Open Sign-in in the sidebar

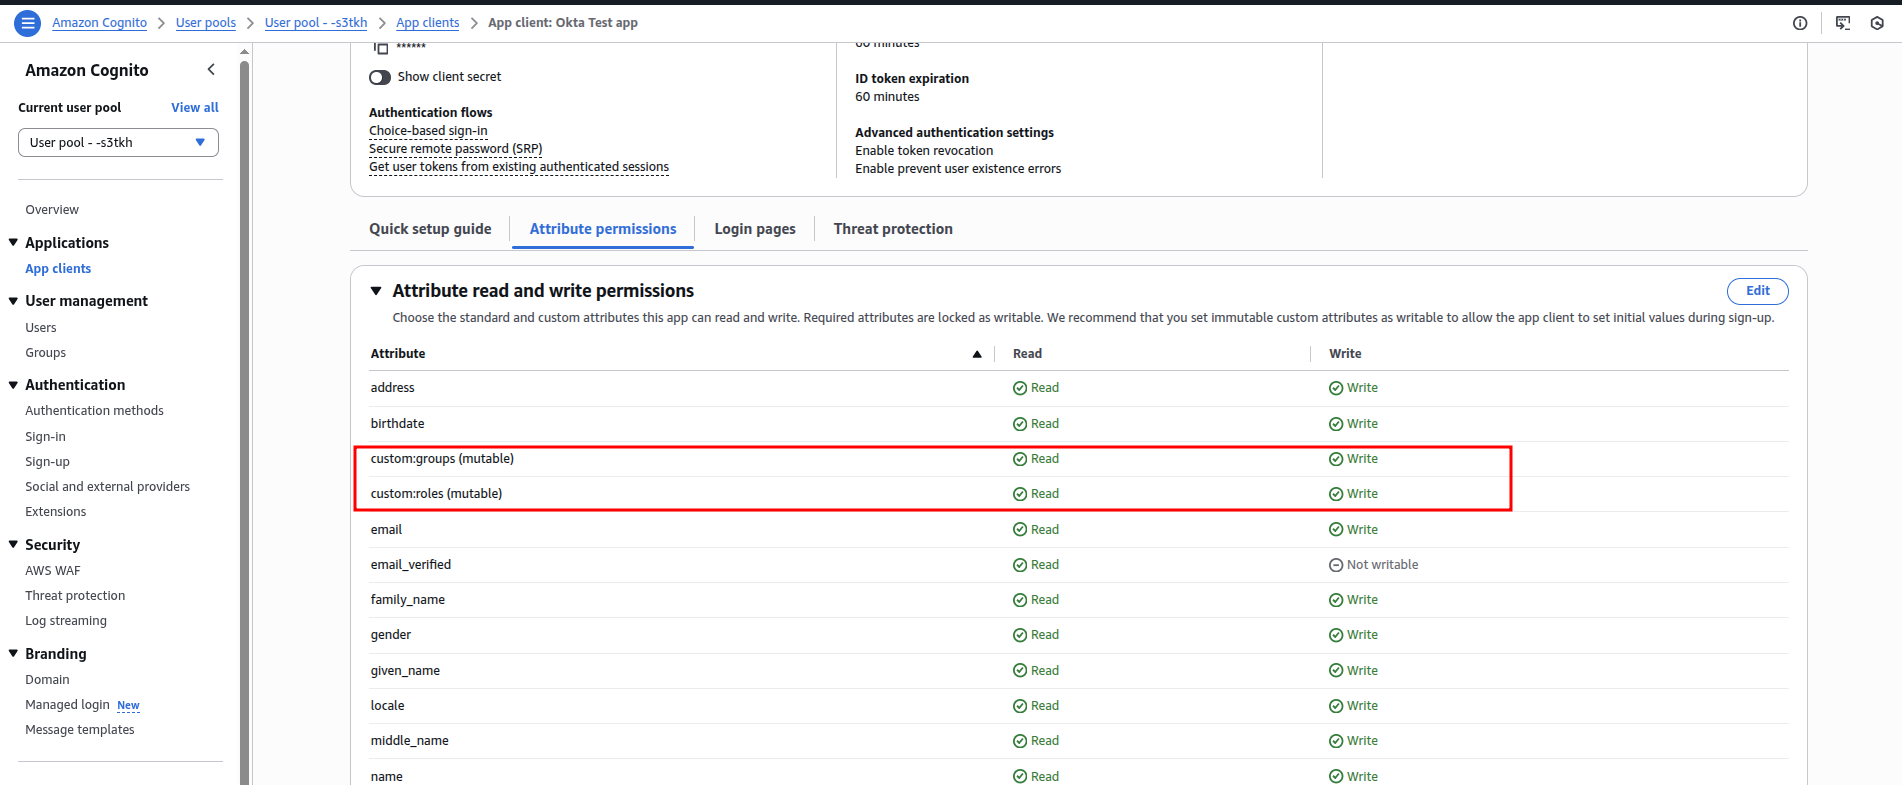45,437
